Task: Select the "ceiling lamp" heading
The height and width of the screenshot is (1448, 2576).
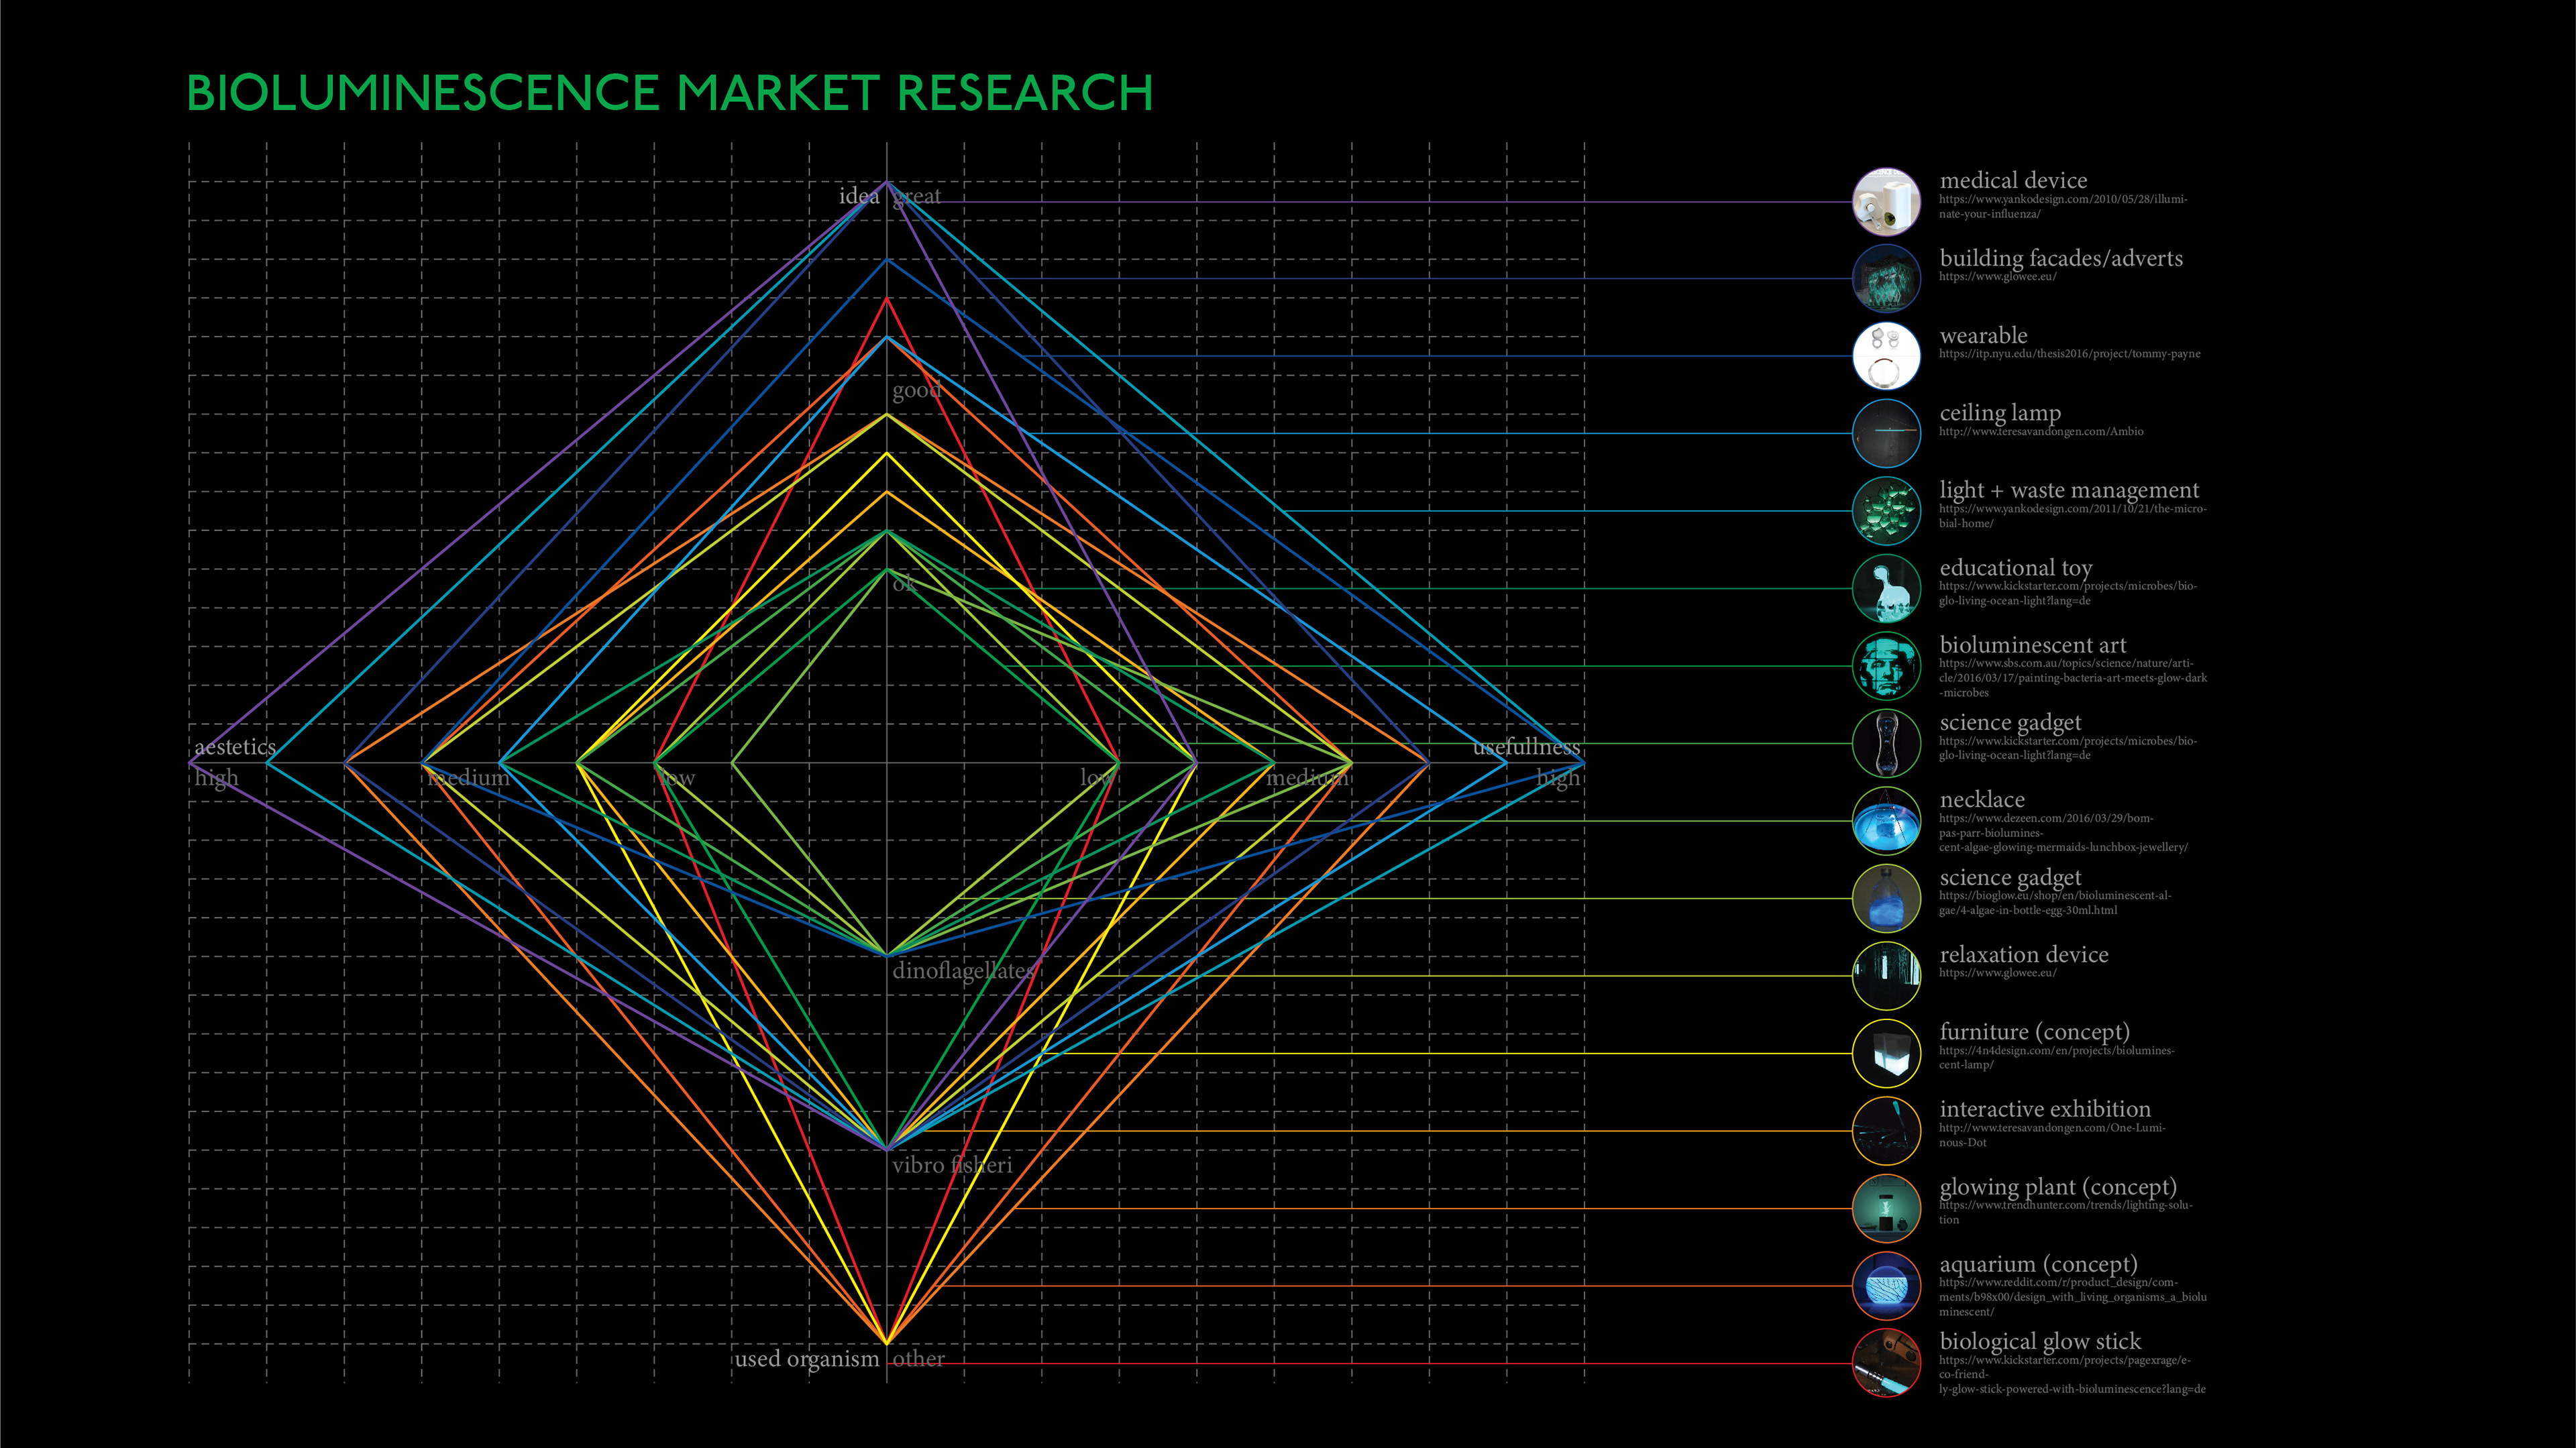Action: click(x=2000, y=413)
